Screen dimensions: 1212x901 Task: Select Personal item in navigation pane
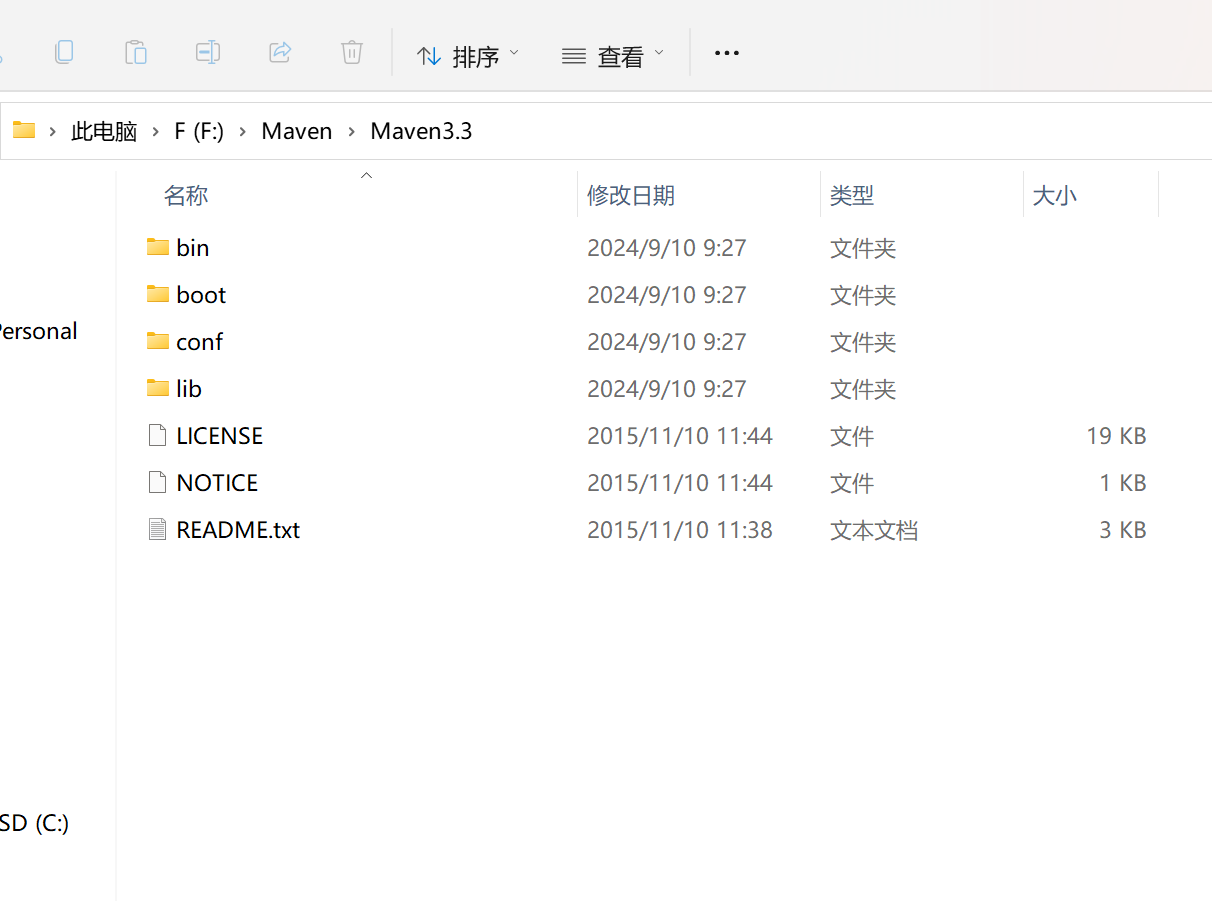38,331
